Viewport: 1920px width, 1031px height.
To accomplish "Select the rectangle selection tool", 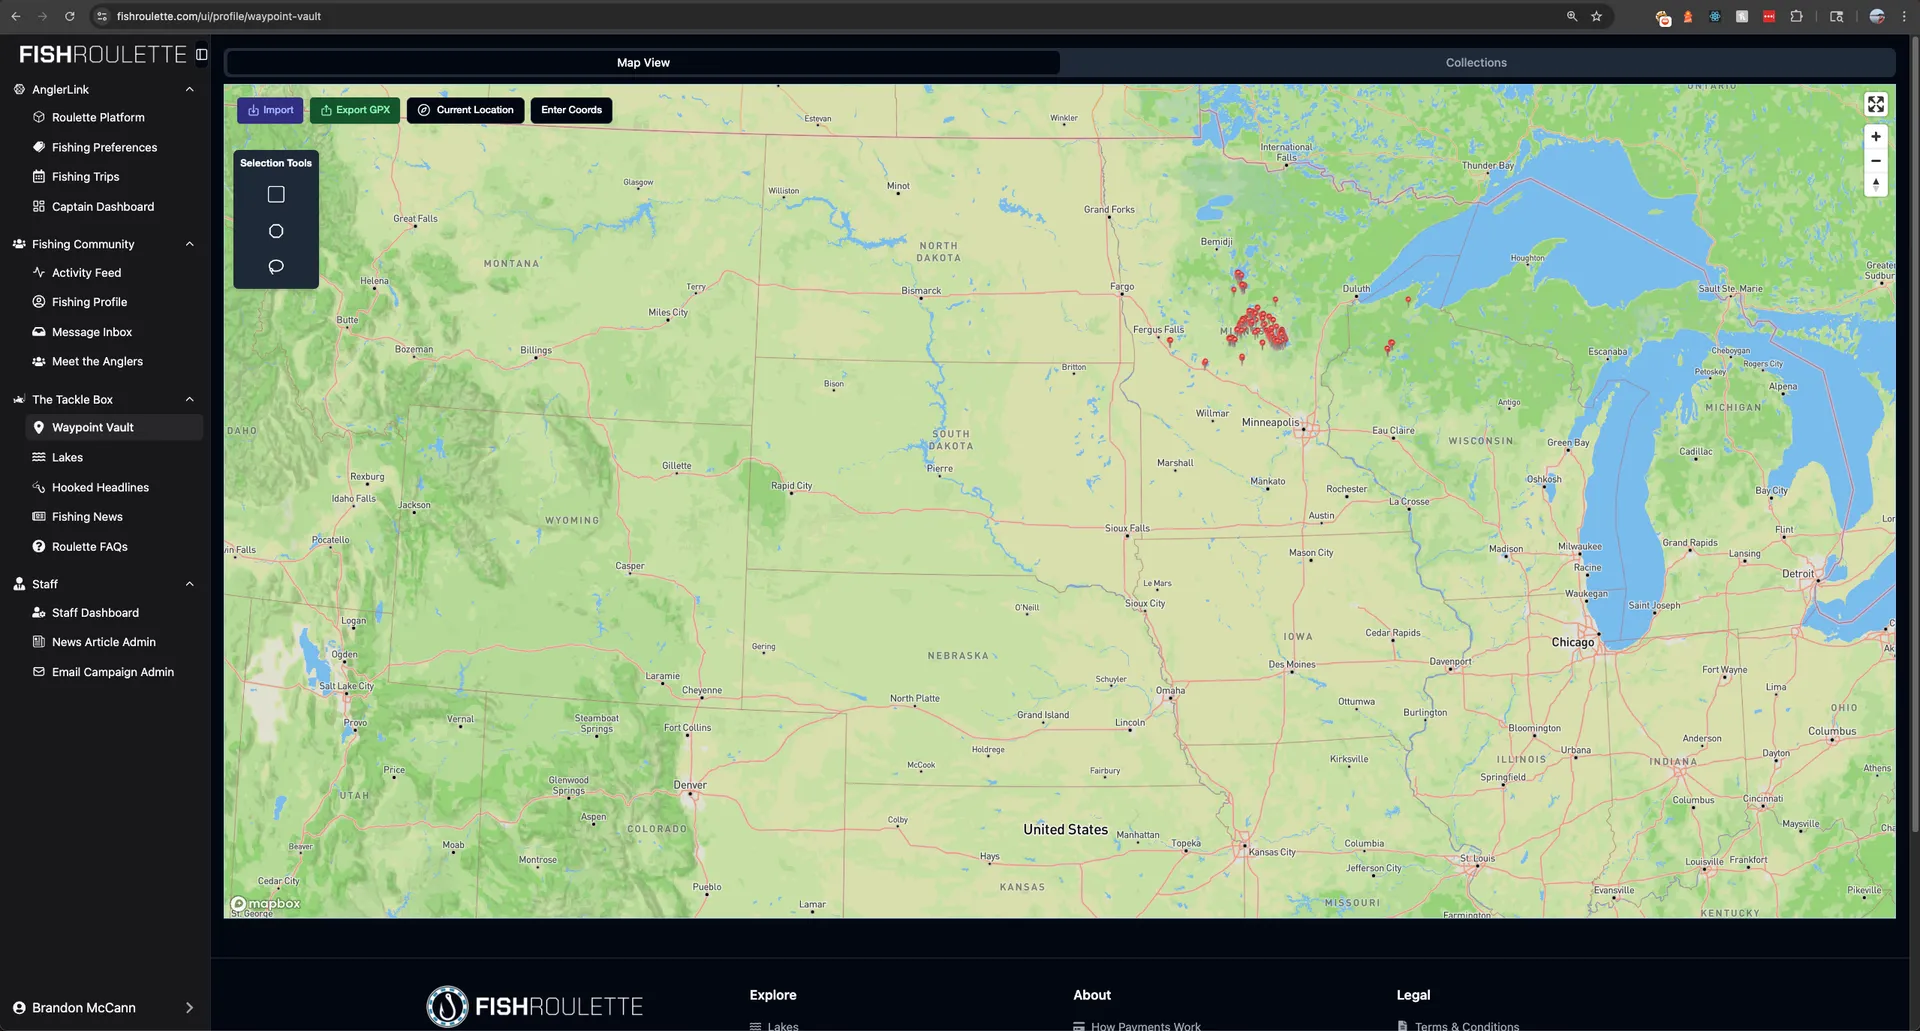I will pos(276,195).
